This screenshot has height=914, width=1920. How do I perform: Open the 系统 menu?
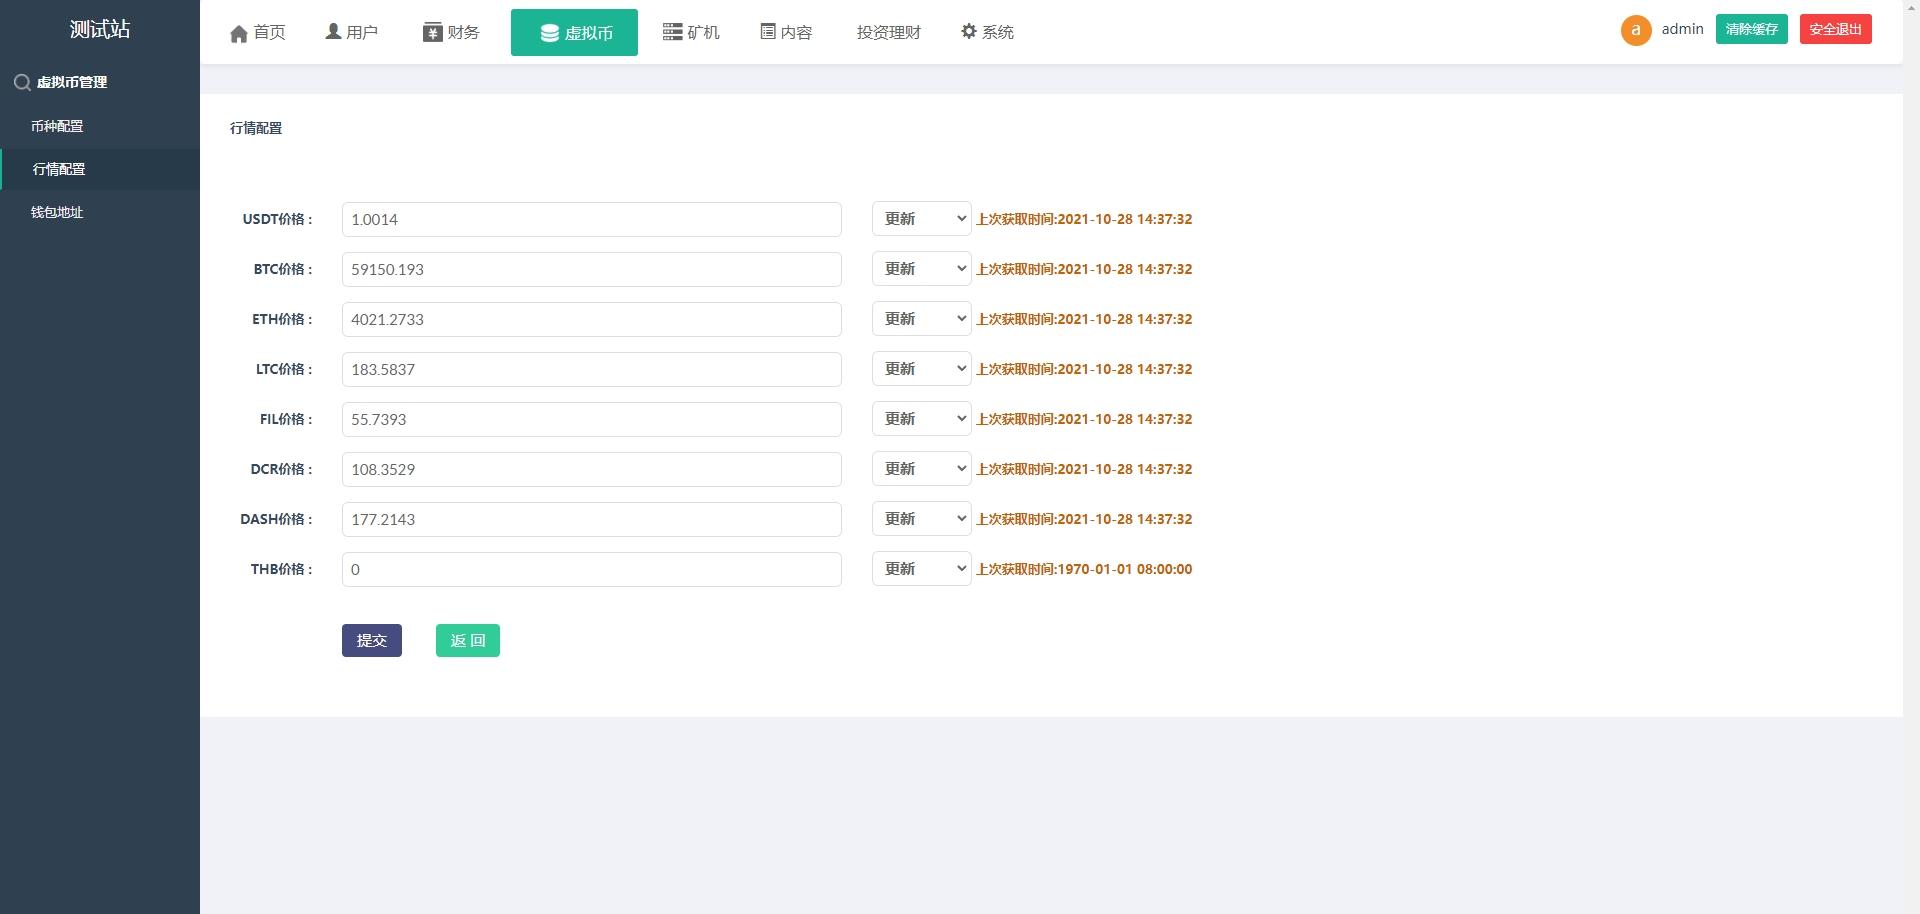click(x=988, y=33)
